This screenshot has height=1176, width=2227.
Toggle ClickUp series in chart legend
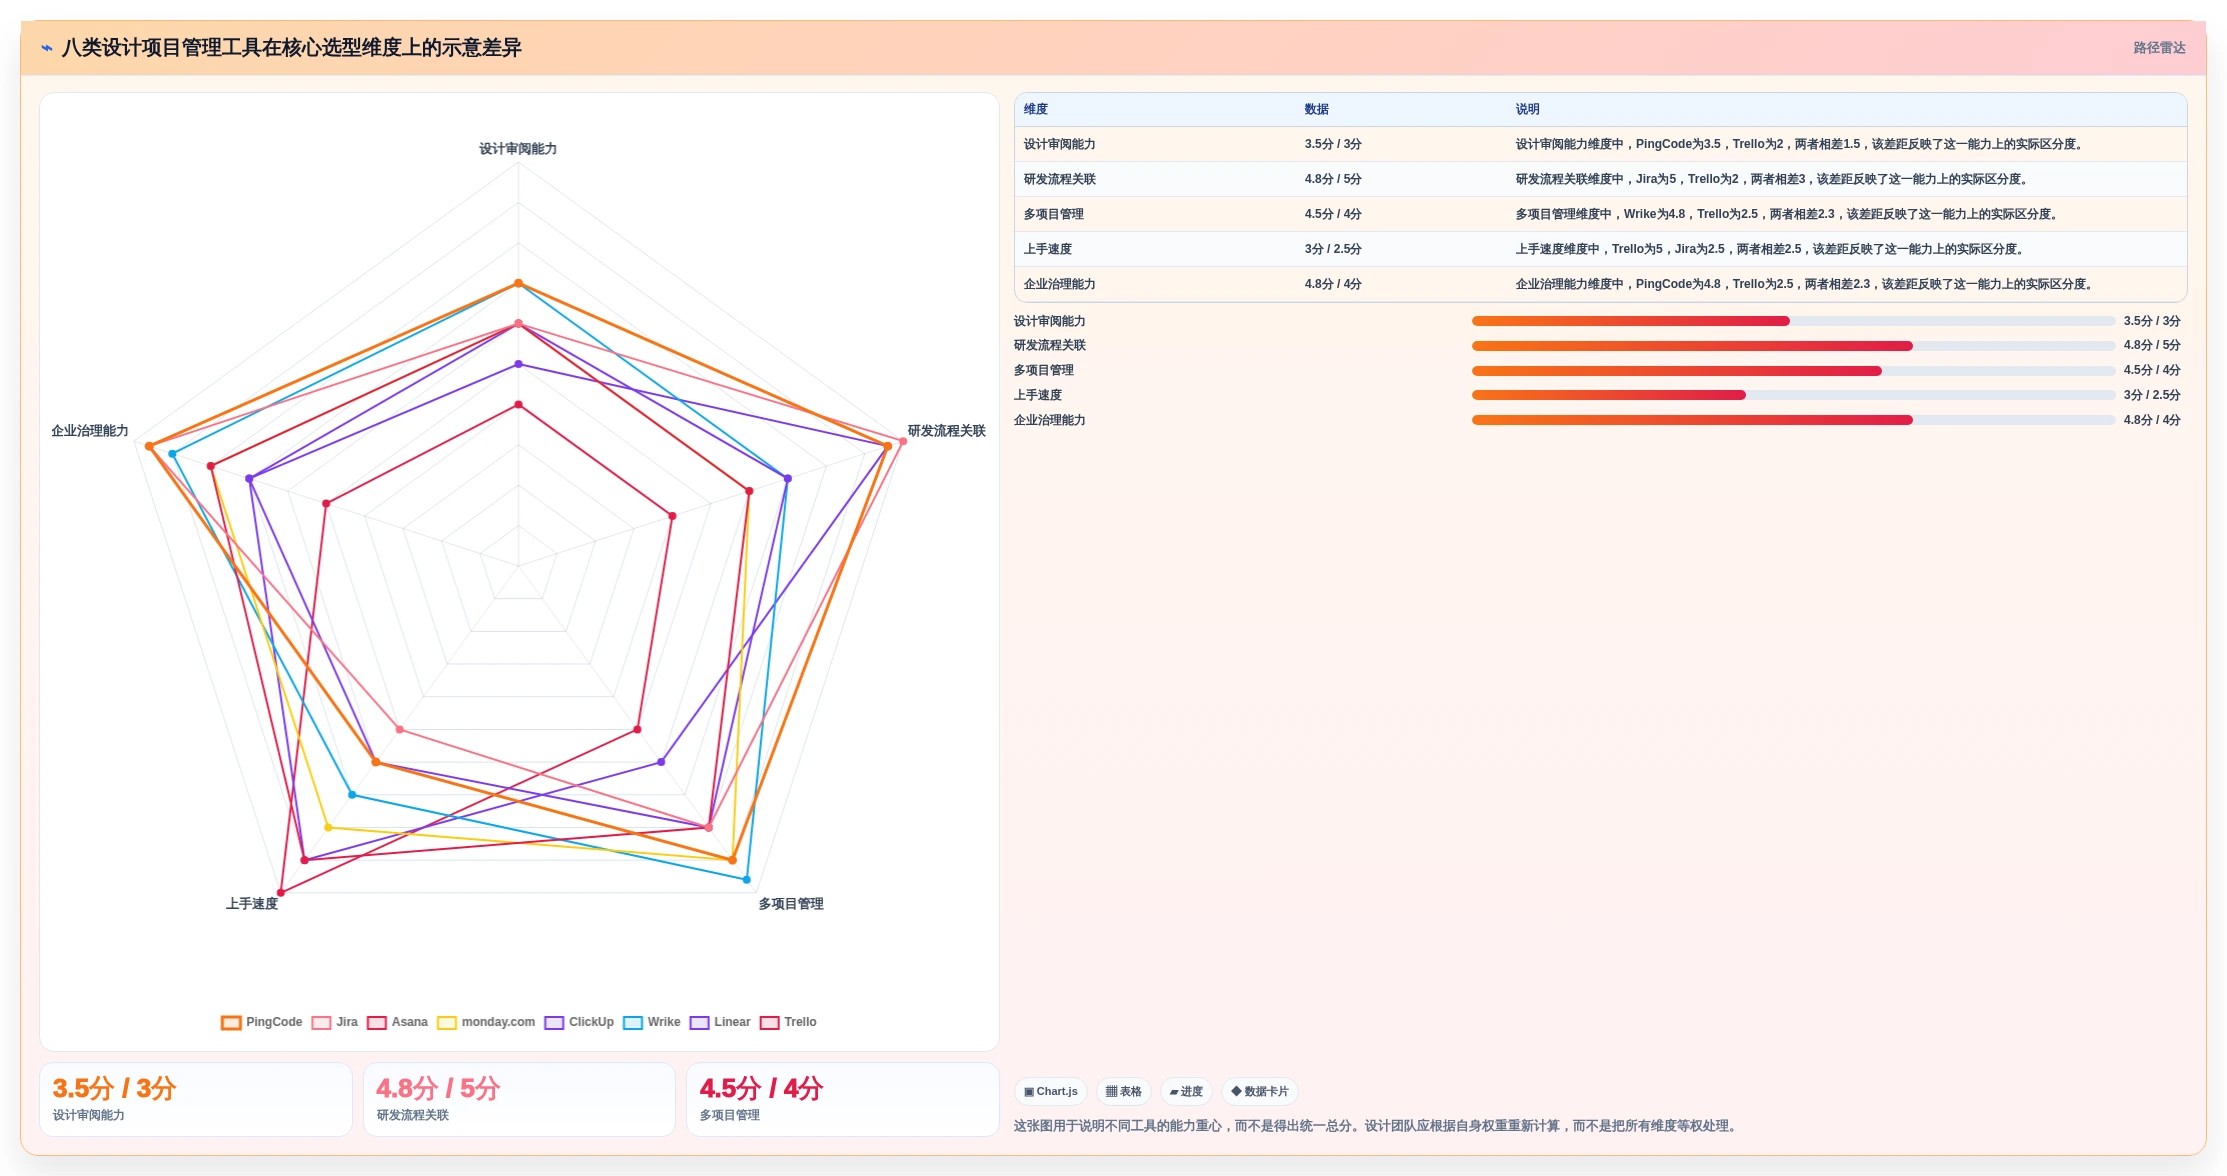(579, 1022)
